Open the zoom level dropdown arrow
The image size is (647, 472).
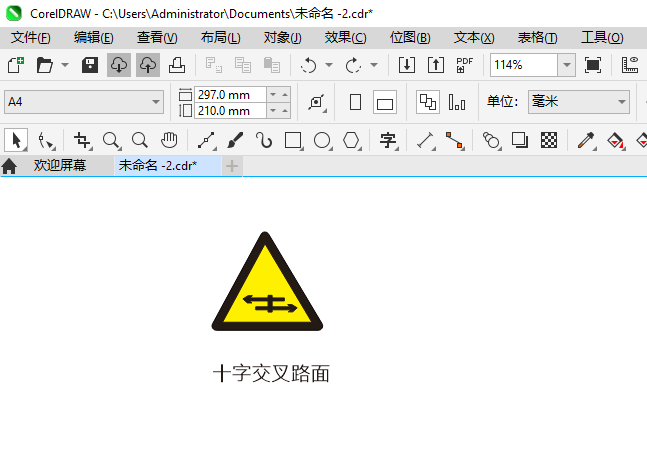point(567,65)
